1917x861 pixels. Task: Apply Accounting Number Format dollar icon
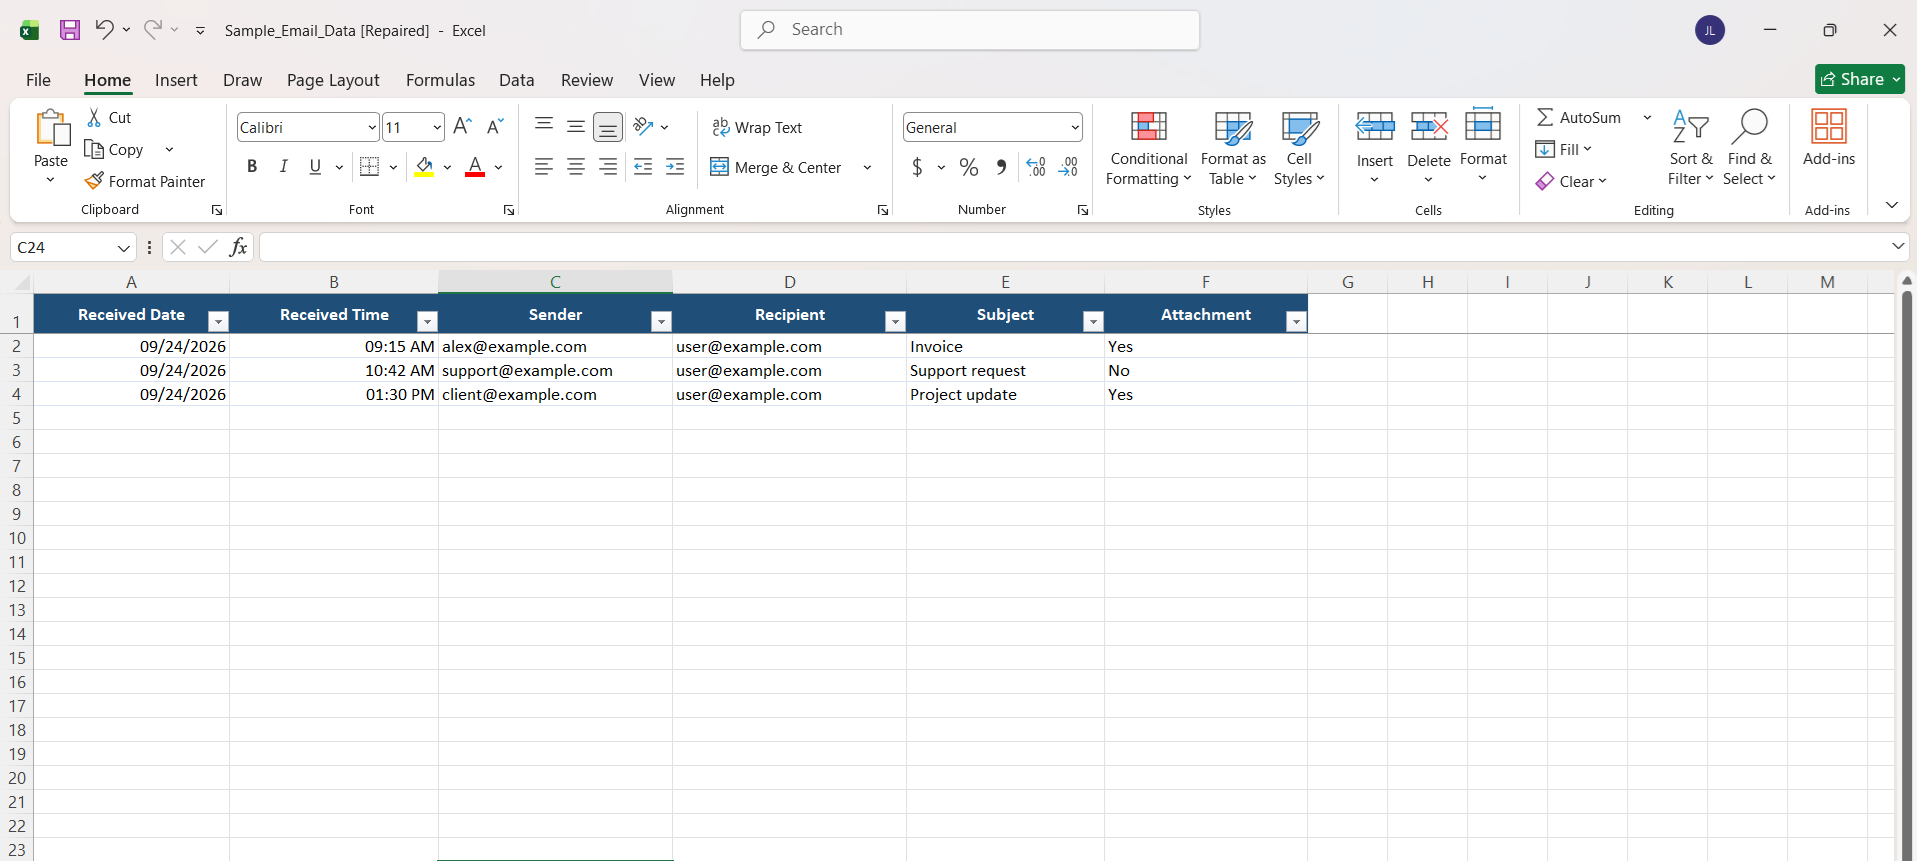tap(917, 167)
